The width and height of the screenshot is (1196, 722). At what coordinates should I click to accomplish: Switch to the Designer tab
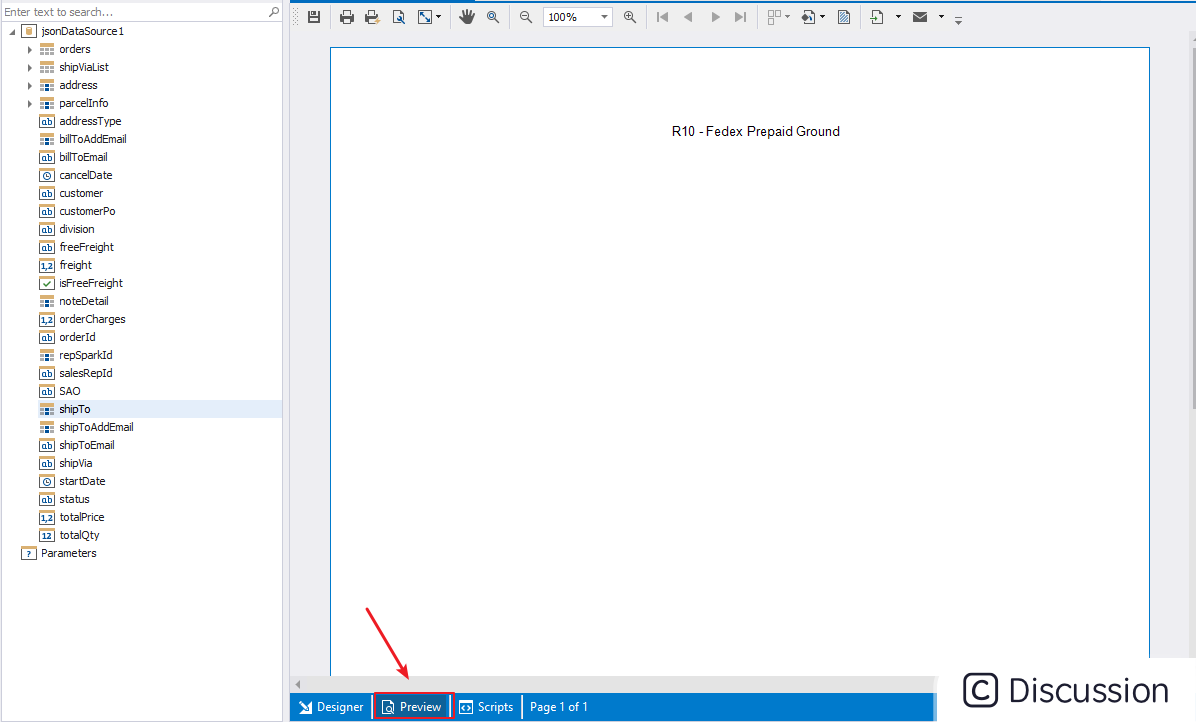[331, 707]
